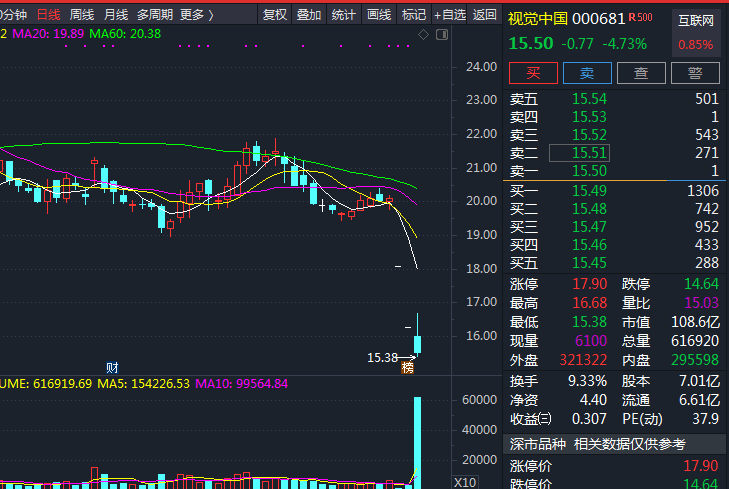Click the X10 volume scale indicator
Screen dimensions: 729x489
464,482
